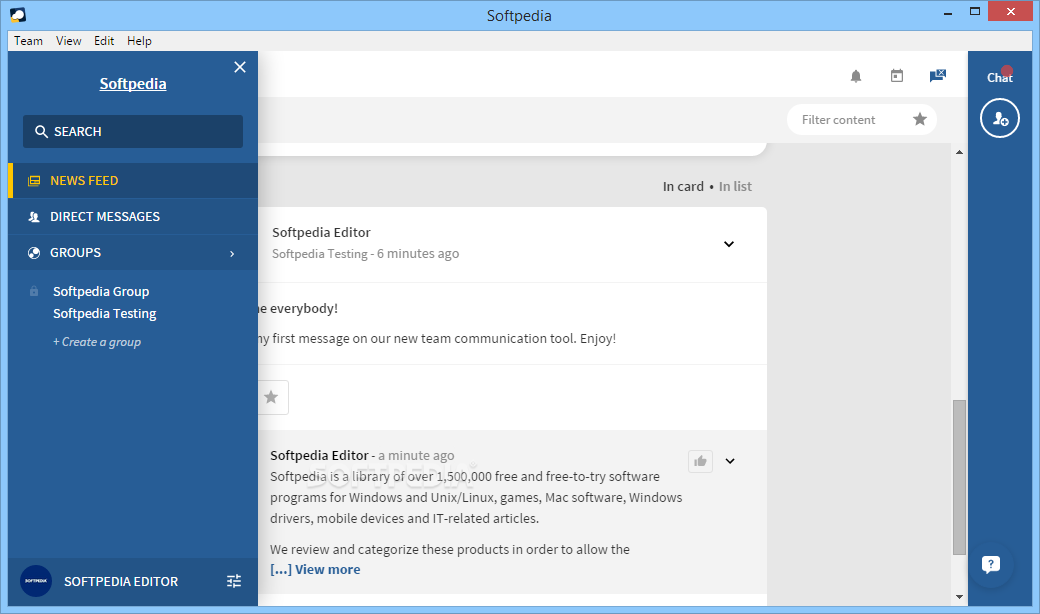
Task: Focus the SEARCH field
Action: 133,131
